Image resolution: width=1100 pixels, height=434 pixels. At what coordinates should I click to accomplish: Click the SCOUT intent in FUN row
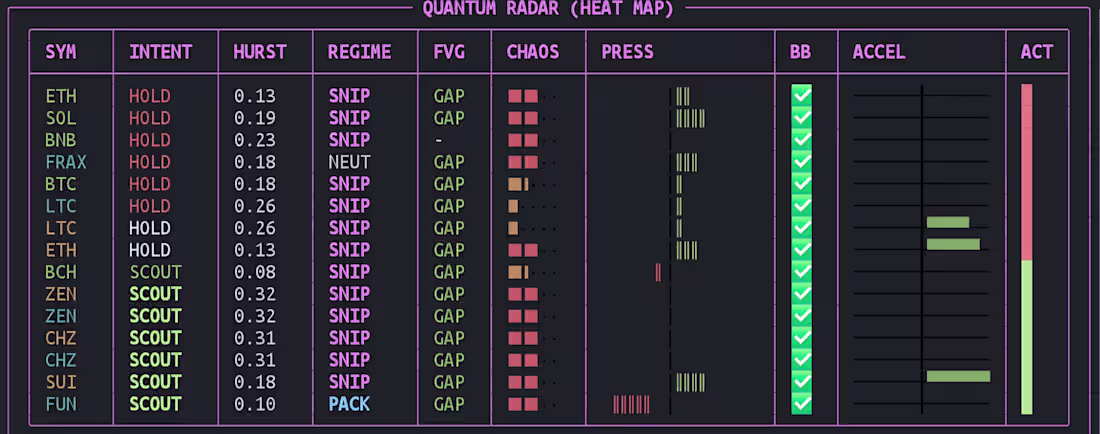point(155,404)
